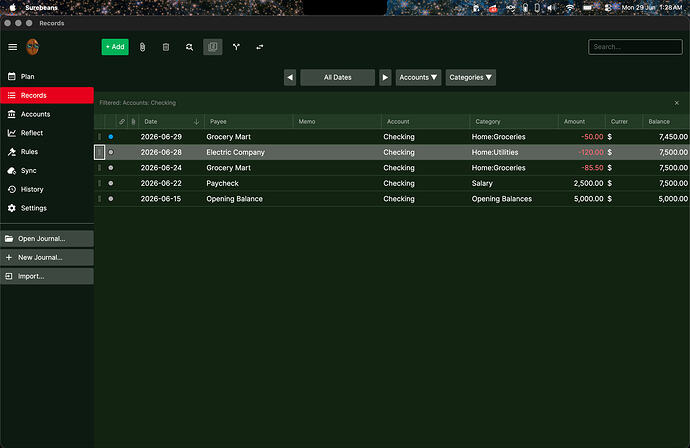Click the Opening Balance payee cell
The width and height of the screenshot is (690, 448).
click(x=248, y=199)
